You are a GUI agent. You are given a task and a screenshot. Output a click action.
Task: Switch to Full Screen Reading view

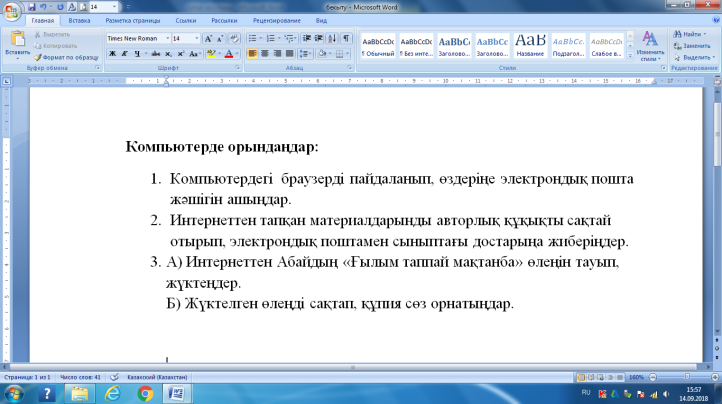click(x=591, y=377)
